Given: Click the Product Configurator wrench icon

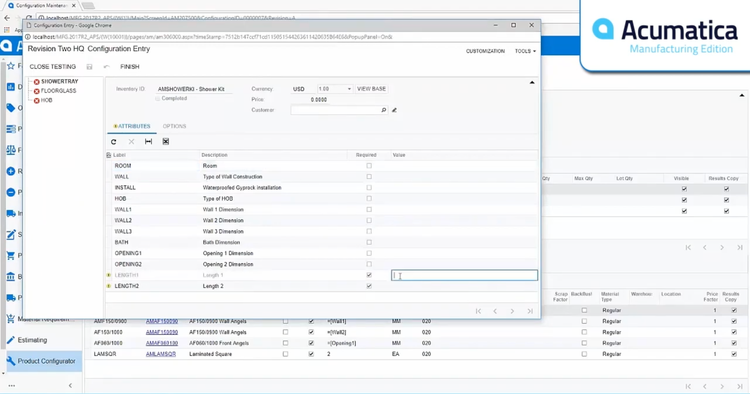Looking at the screenshot, I should pos(11,361).
